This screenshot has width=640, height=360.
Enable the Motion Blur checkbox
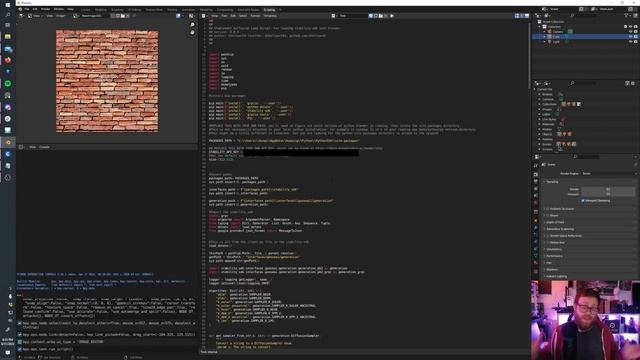click(548, 242)
